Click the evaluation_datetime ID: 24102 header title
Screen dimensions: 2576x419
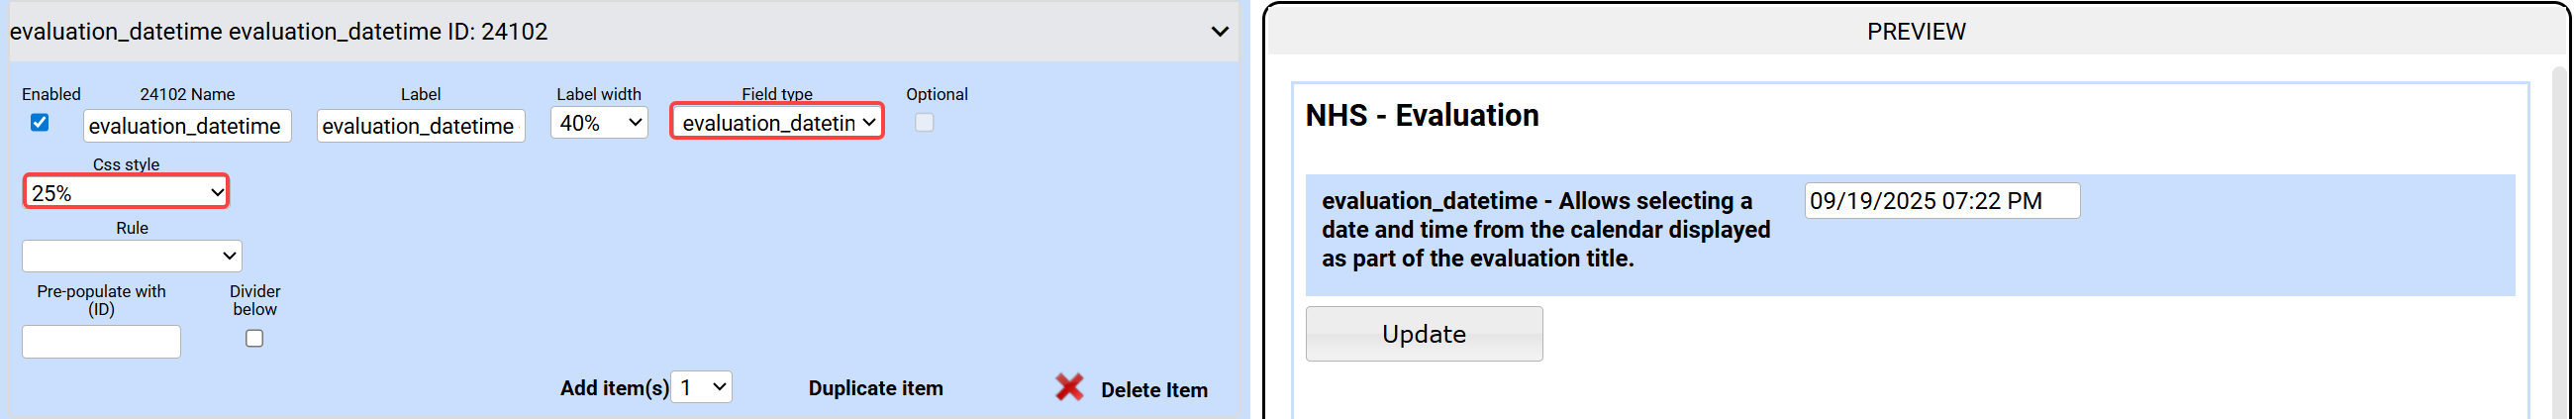279,32
